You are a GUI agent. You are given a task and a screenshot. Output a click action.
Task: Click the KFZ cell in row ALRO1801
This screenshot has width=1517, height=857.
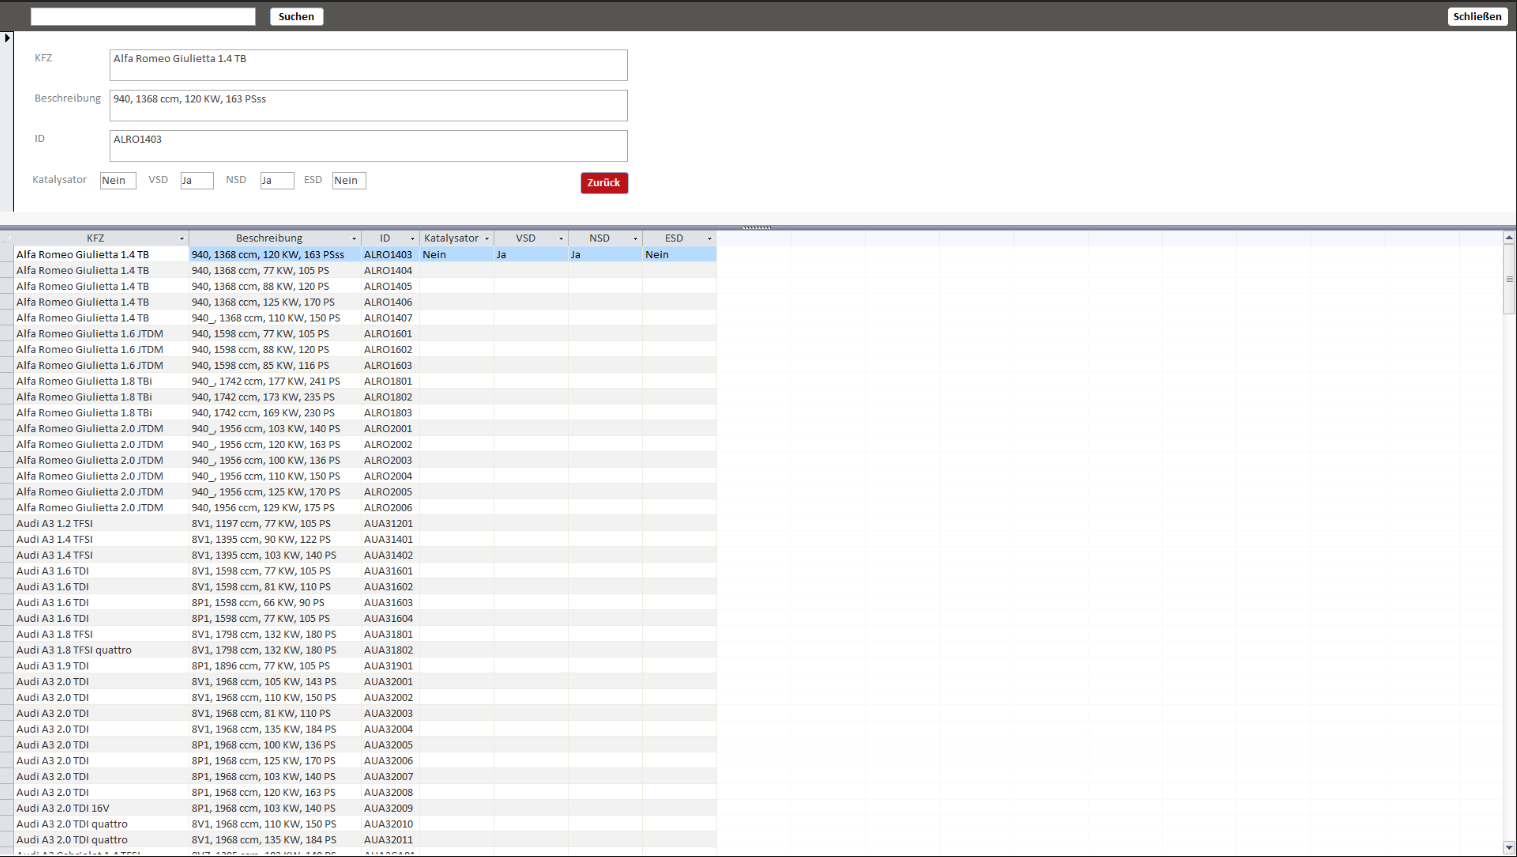(x=101, y=381)
